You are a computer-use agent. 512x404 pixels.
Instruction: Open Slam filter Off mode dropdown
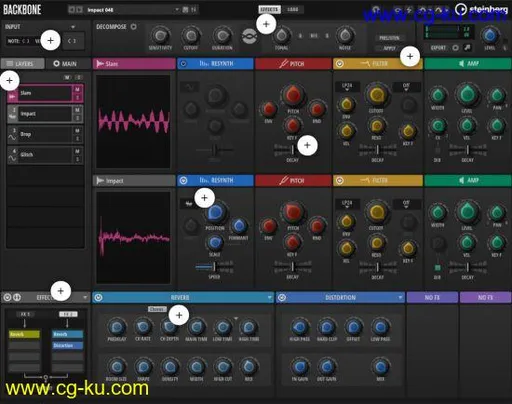(406, 87)
